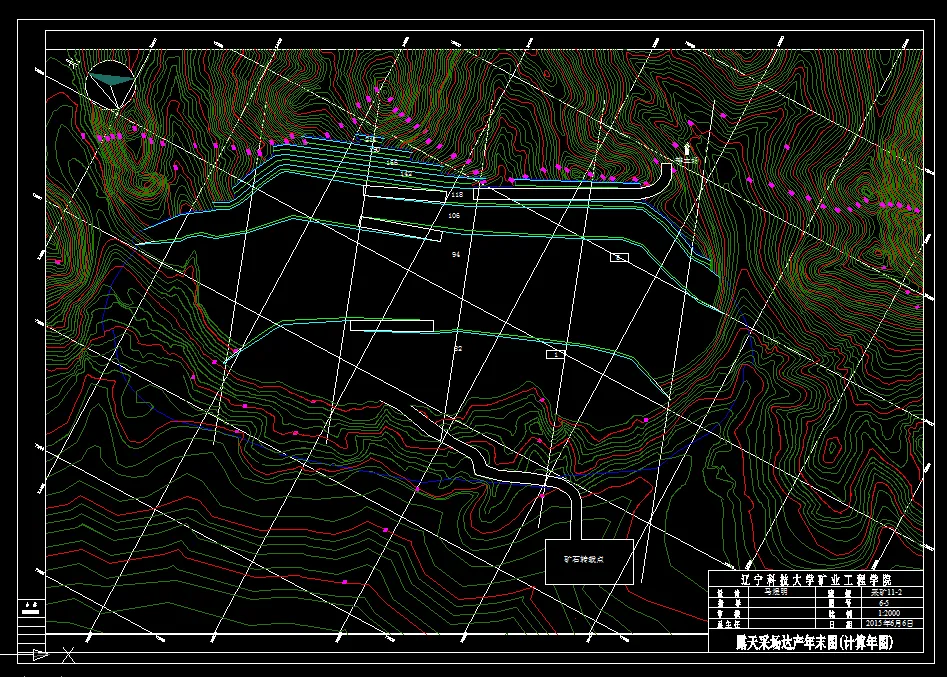
Task: Click the UCS crosshair icon at bottom-left
Action: (68, 655)
